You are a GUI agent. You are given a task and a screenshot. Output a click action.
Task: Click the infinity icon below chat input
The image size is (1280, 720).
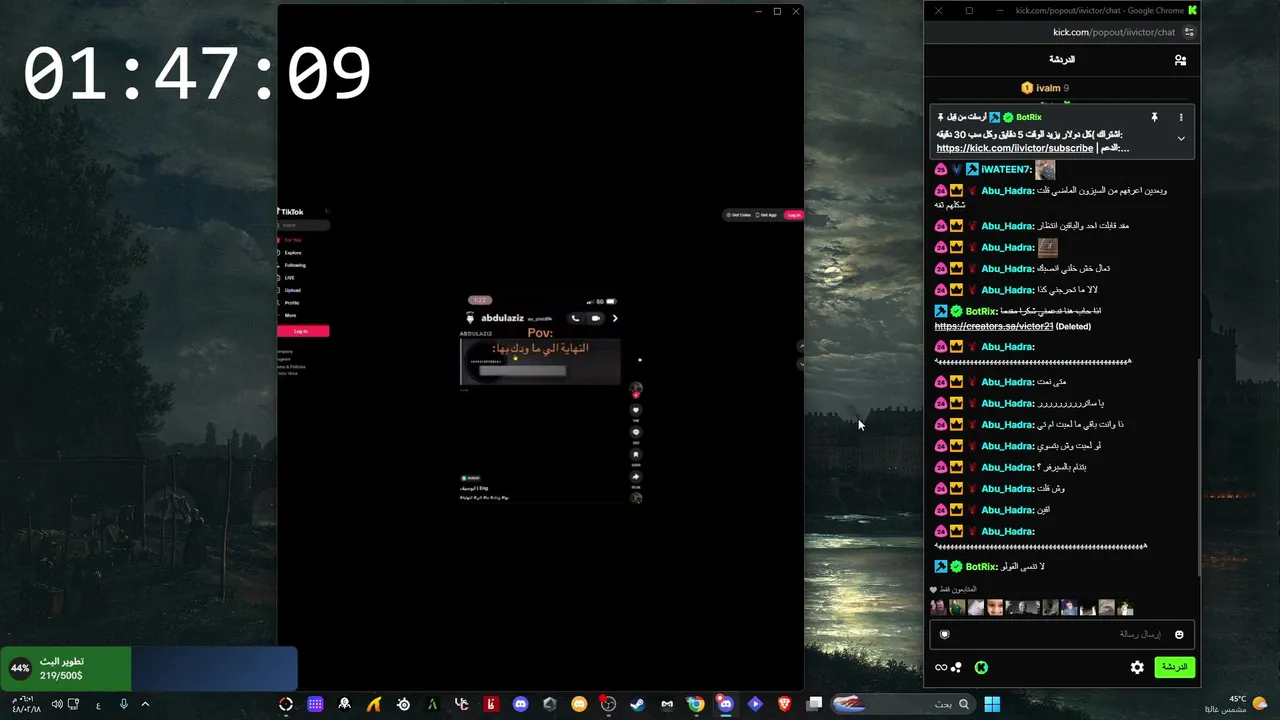940,667
